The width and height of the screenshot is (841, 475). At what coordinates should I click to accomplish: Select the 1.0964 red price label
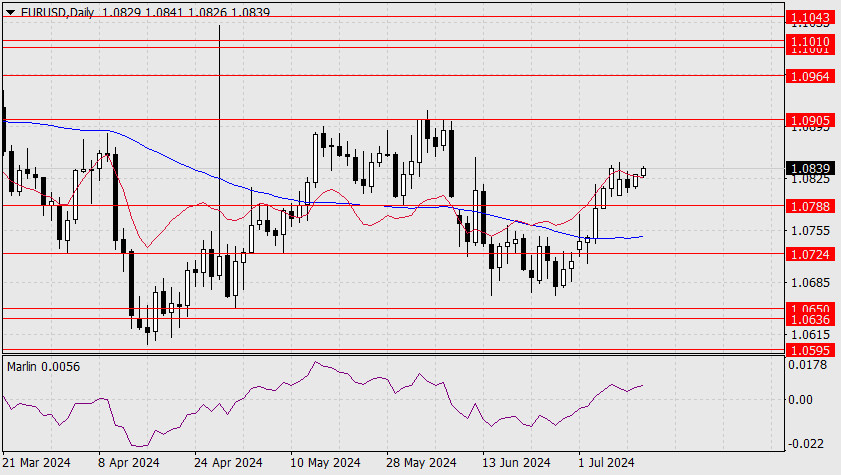coord(810,76)
